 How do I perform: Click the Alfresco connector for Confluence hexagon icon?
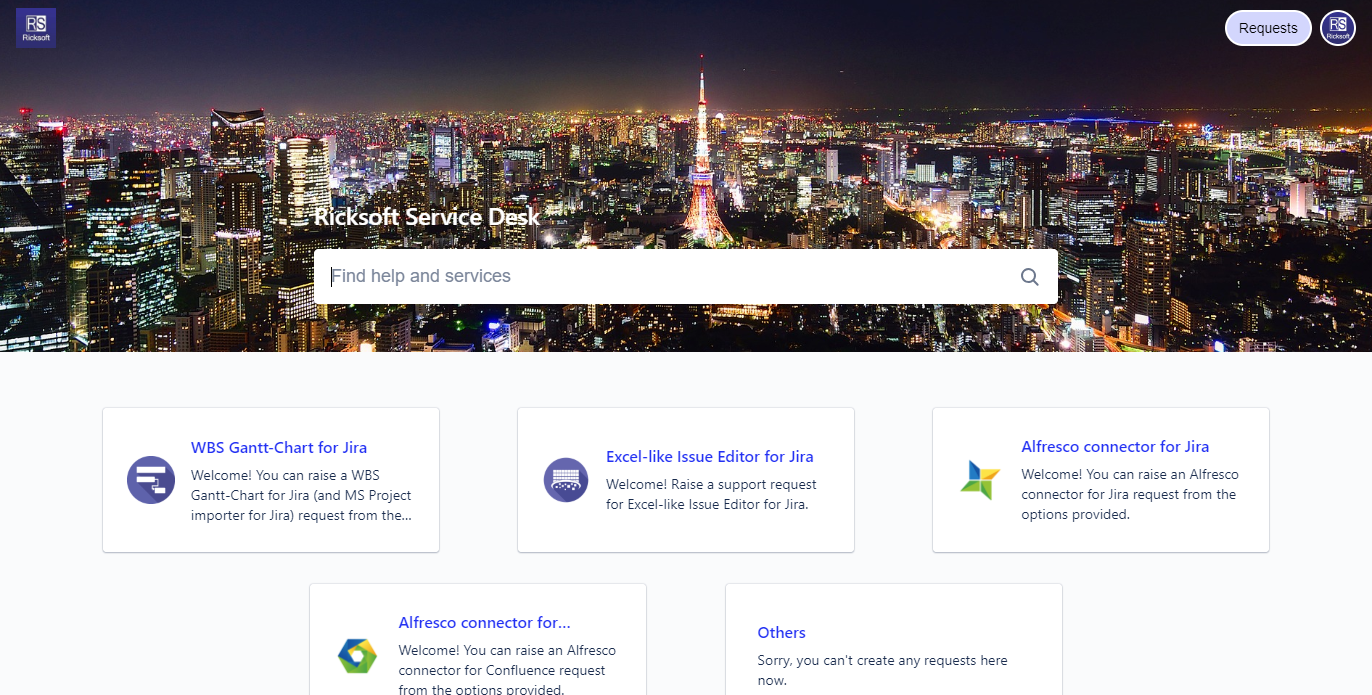point(357,656)
